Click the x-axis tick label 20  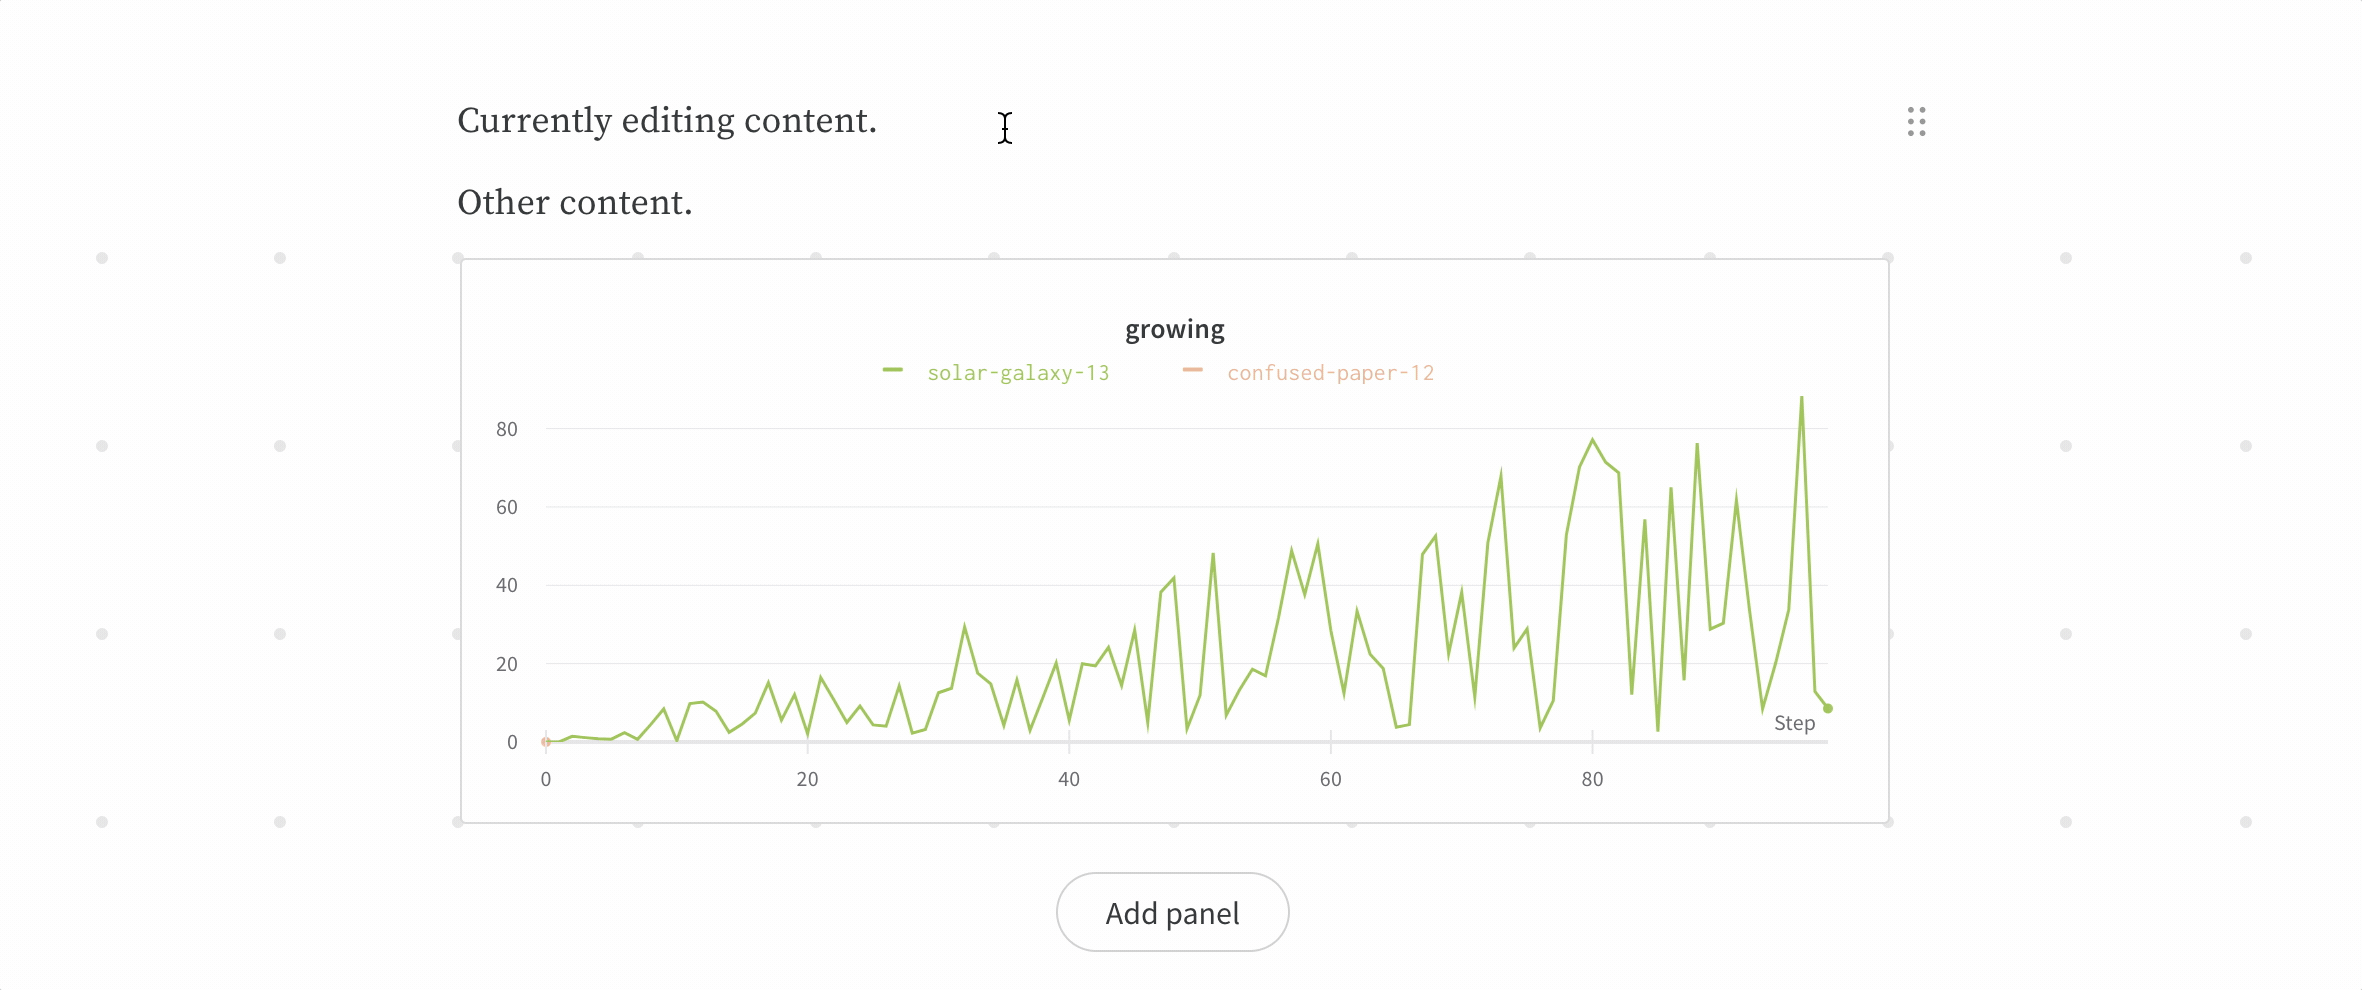point(807,780)
